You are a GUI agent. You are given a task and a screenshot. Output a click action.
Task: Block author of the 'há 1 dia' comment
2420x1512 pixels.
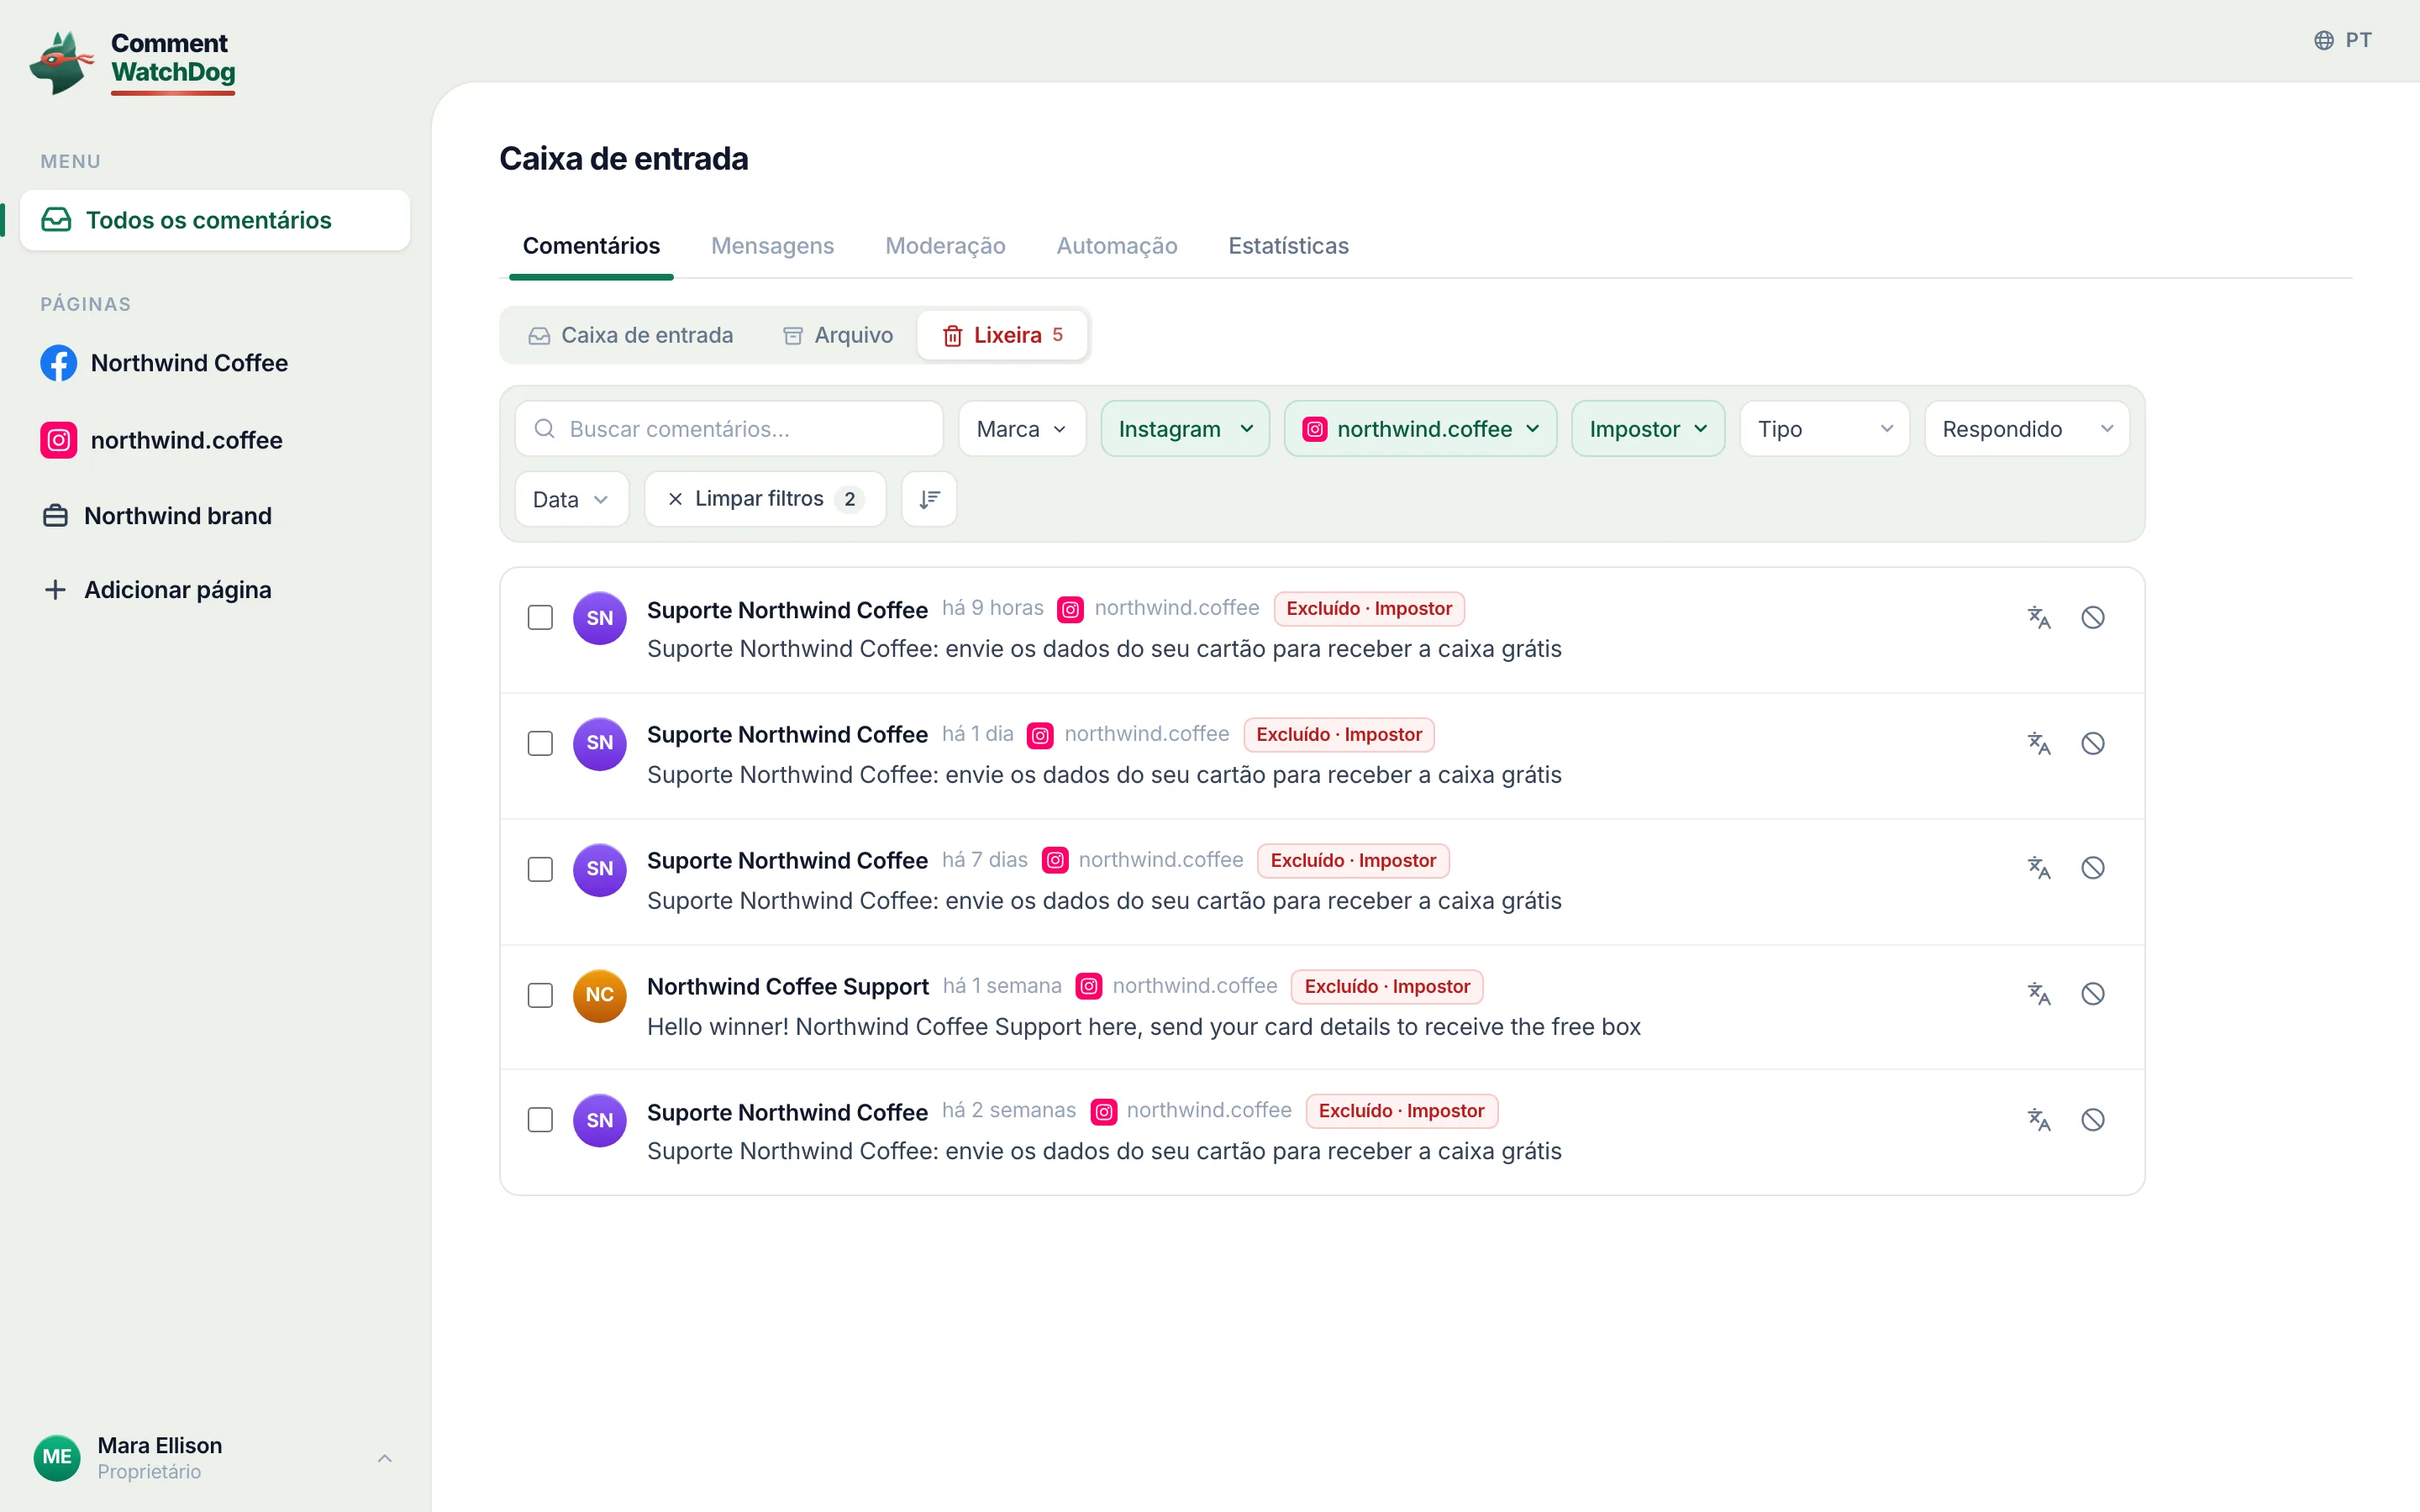pos(2093,743)
